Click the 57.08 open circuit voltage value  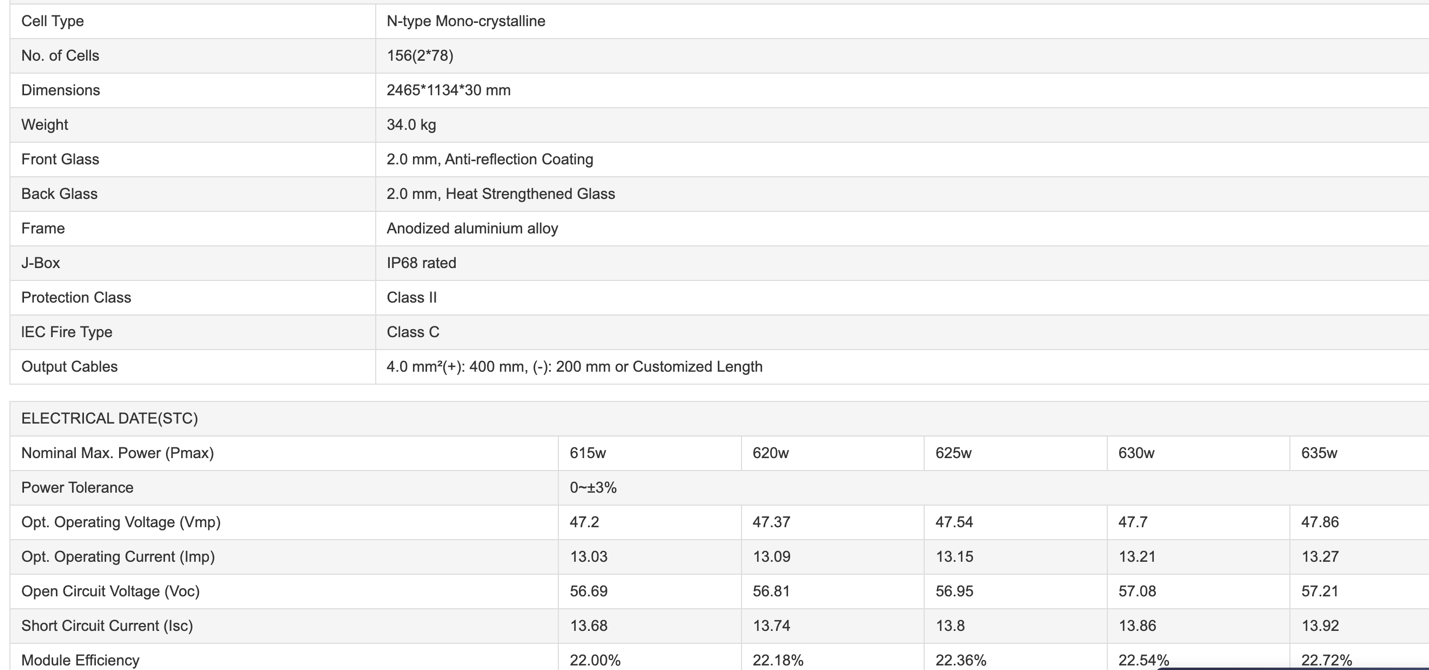1137,591
